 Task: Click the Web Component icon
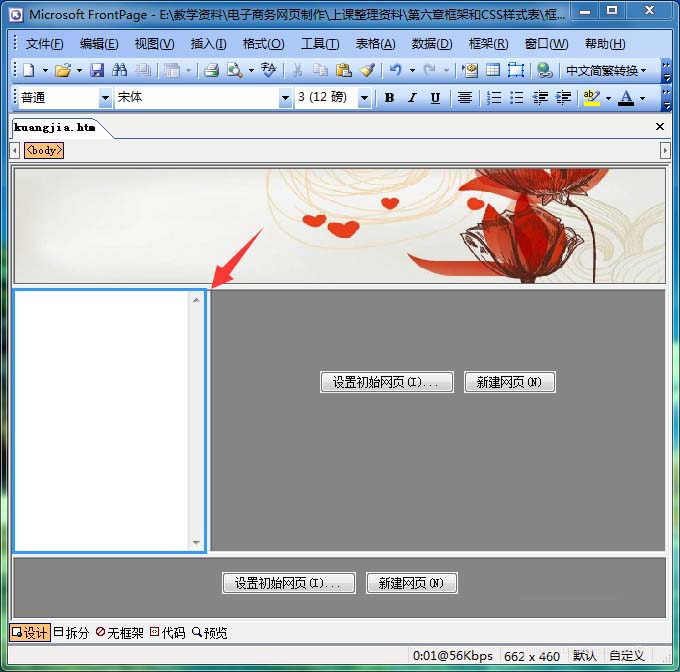[x=470, y=70]
